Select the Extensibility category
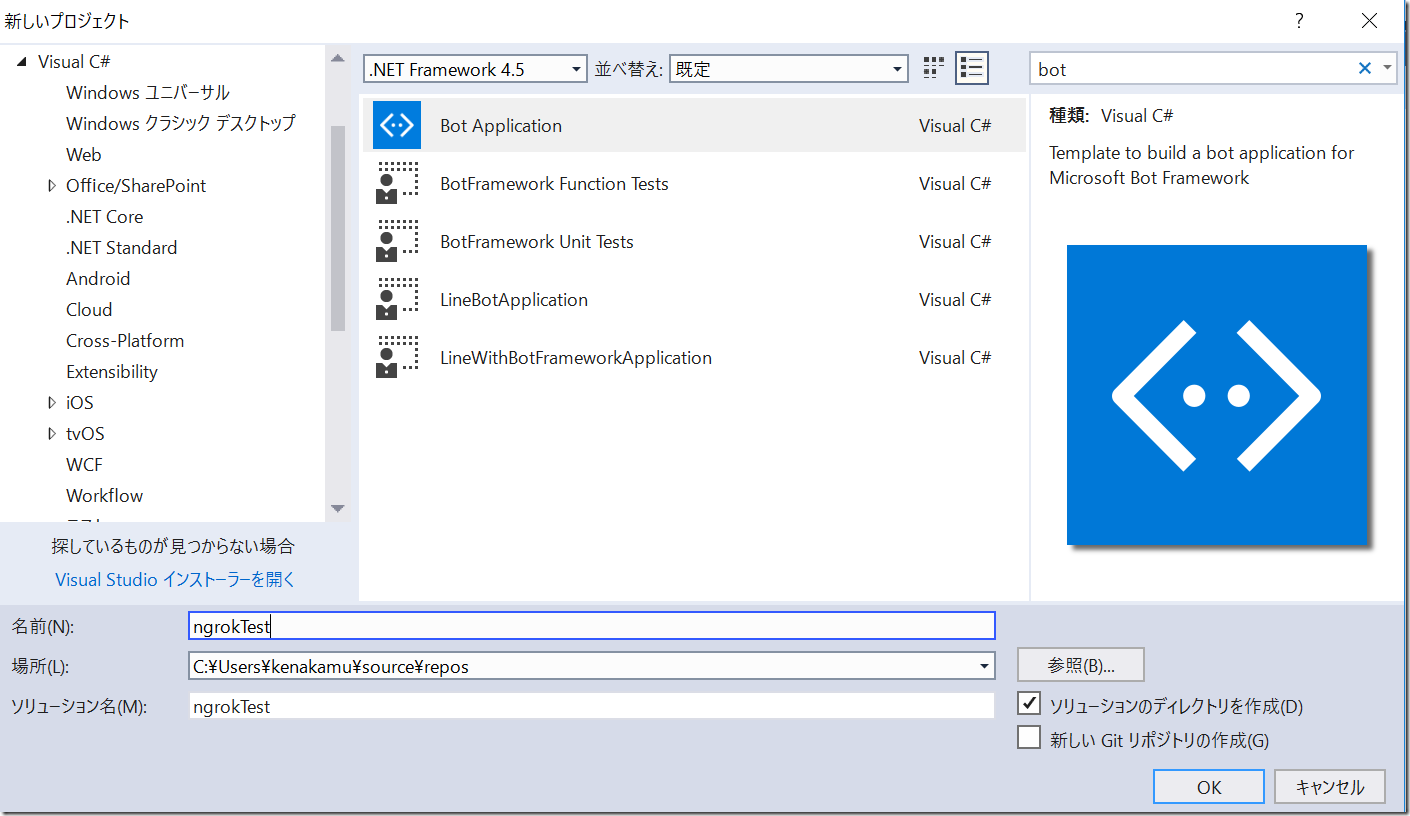Viewport: 1410px width, 816px height. [112, 372]
